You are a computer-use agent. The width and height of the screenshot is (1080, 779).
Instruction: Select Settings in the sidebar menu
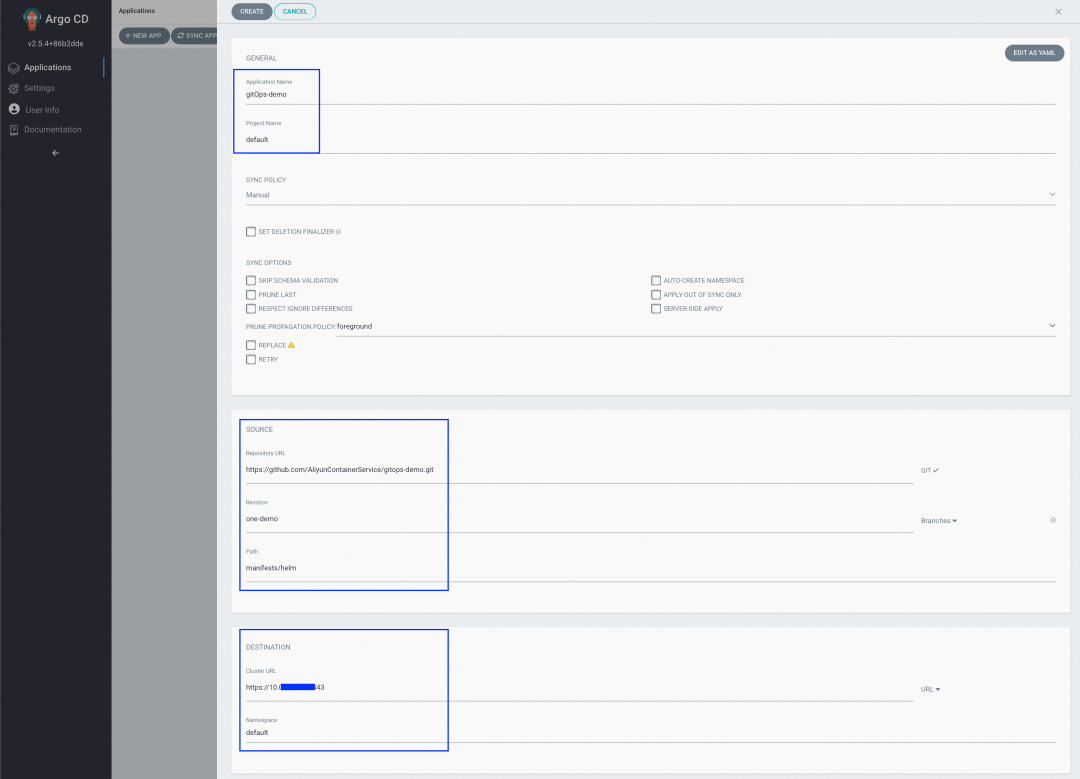click(39, 88)
